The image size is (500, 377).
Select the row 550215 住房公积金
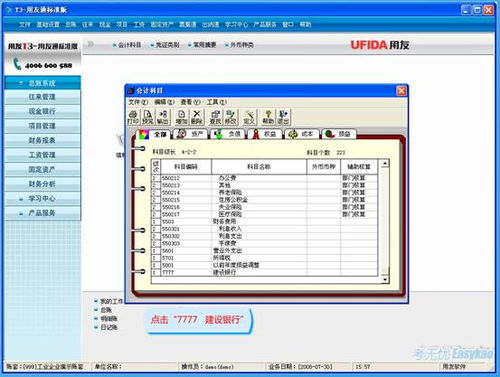tap(265, 200)
